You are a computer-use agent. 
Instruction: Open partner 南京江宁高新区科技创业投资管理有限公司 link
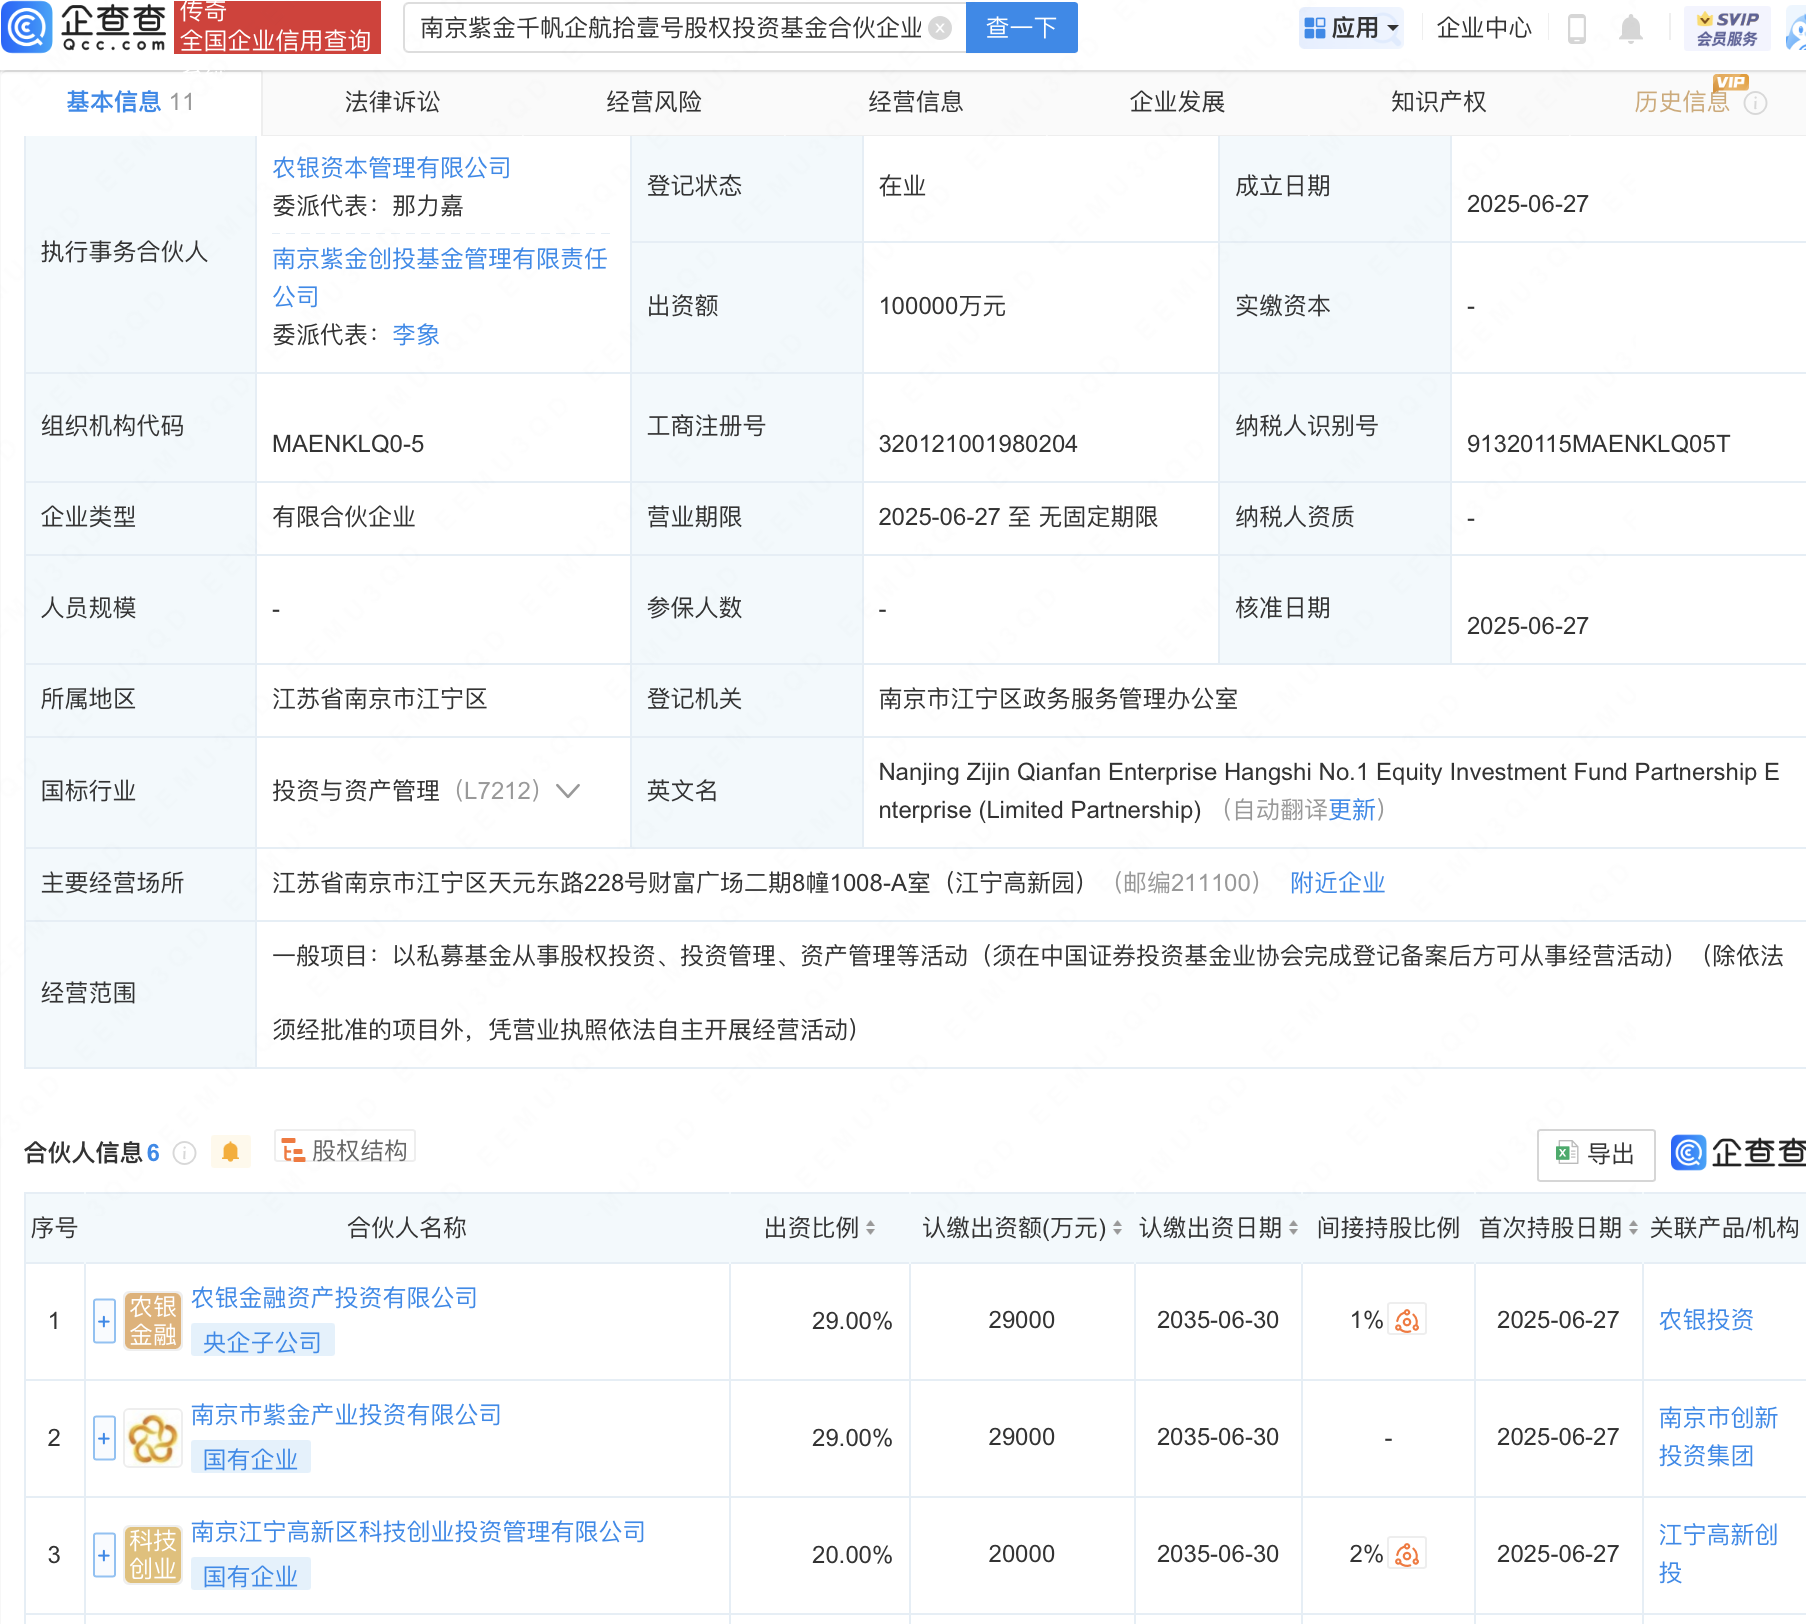[418, 1532]
